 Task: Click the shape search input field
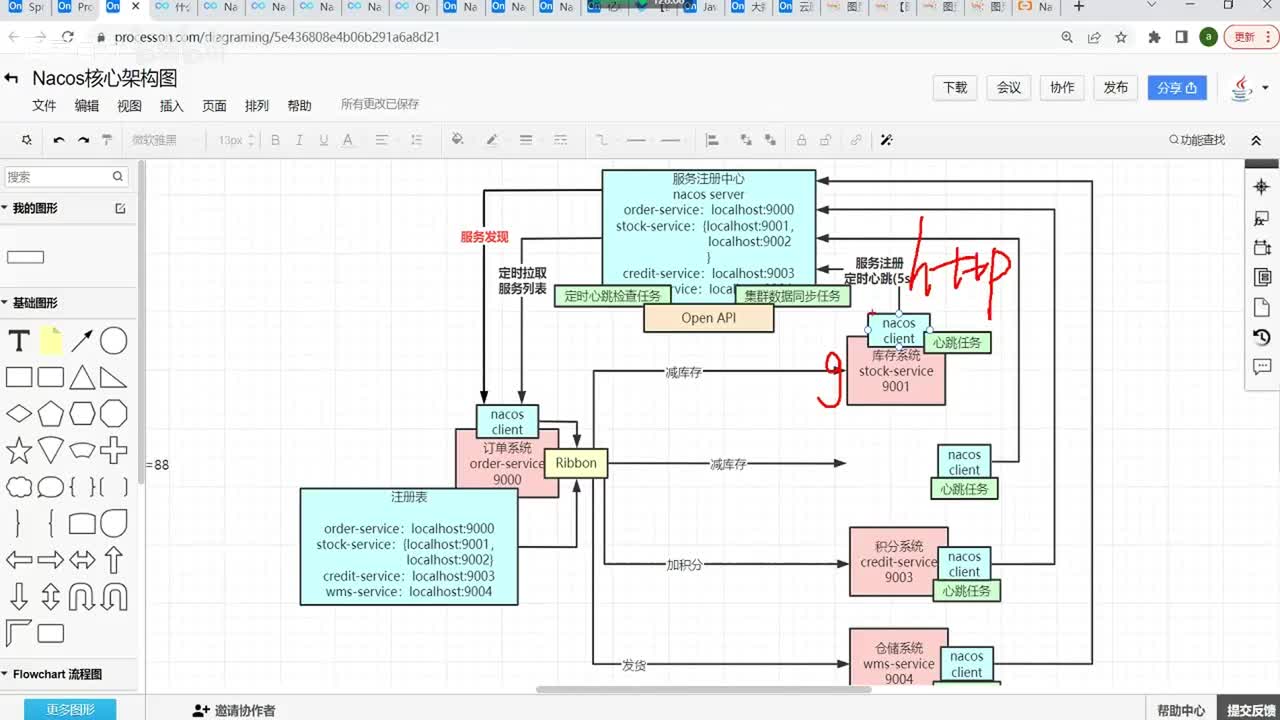(x=66, y=177)
